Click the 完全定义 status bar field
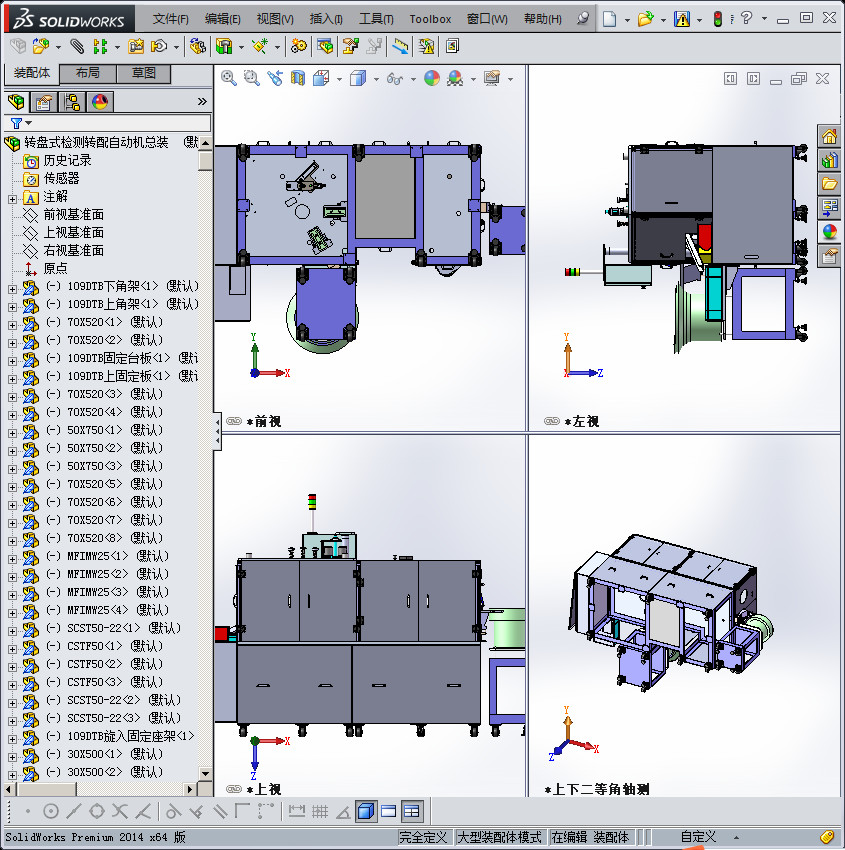This screenshot has width=845, height=850. tap(423, 838)
